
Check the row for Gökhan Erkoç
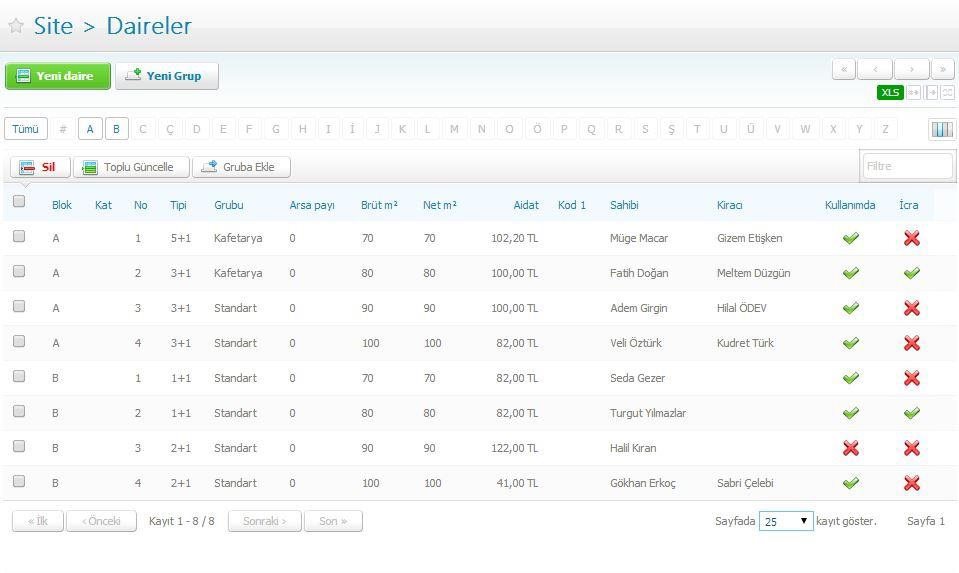[19, 481]
